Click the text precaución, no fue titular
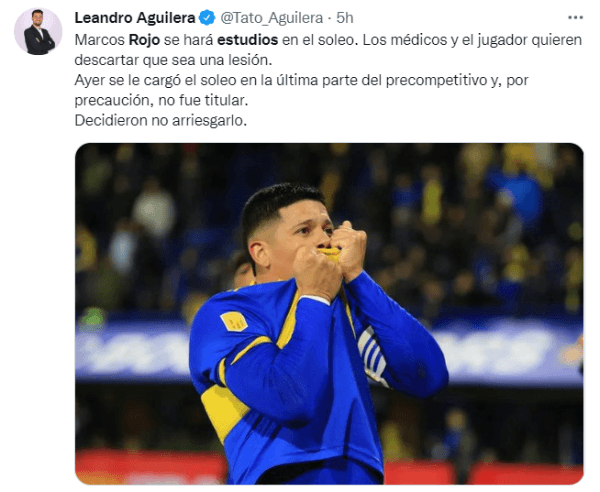600x492 pixels. 161,100
